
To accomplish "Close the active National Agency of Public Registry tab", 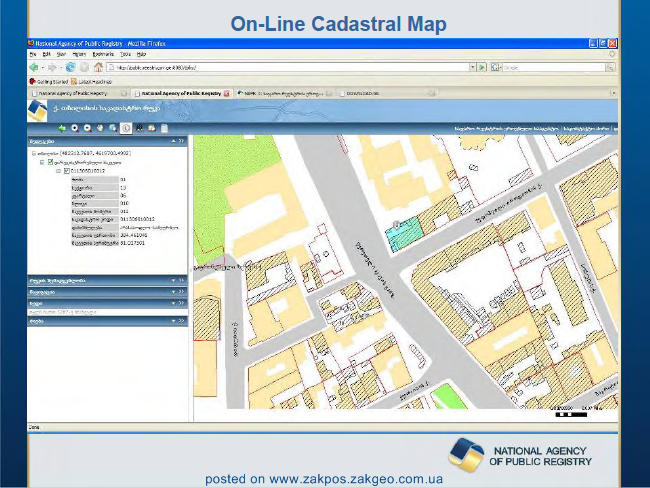I will click(226, 94).
